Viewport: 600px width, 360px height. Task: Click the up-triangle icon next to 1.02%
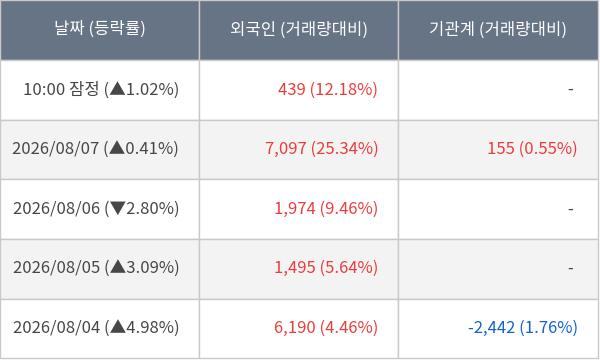(117, 89)
